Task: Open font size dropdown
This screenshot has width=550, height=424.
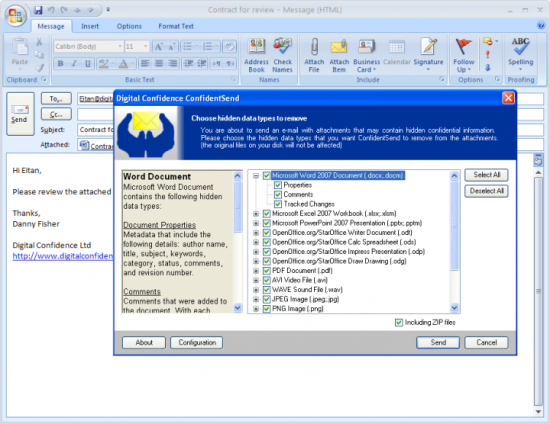Action: (x=145, y=46)
